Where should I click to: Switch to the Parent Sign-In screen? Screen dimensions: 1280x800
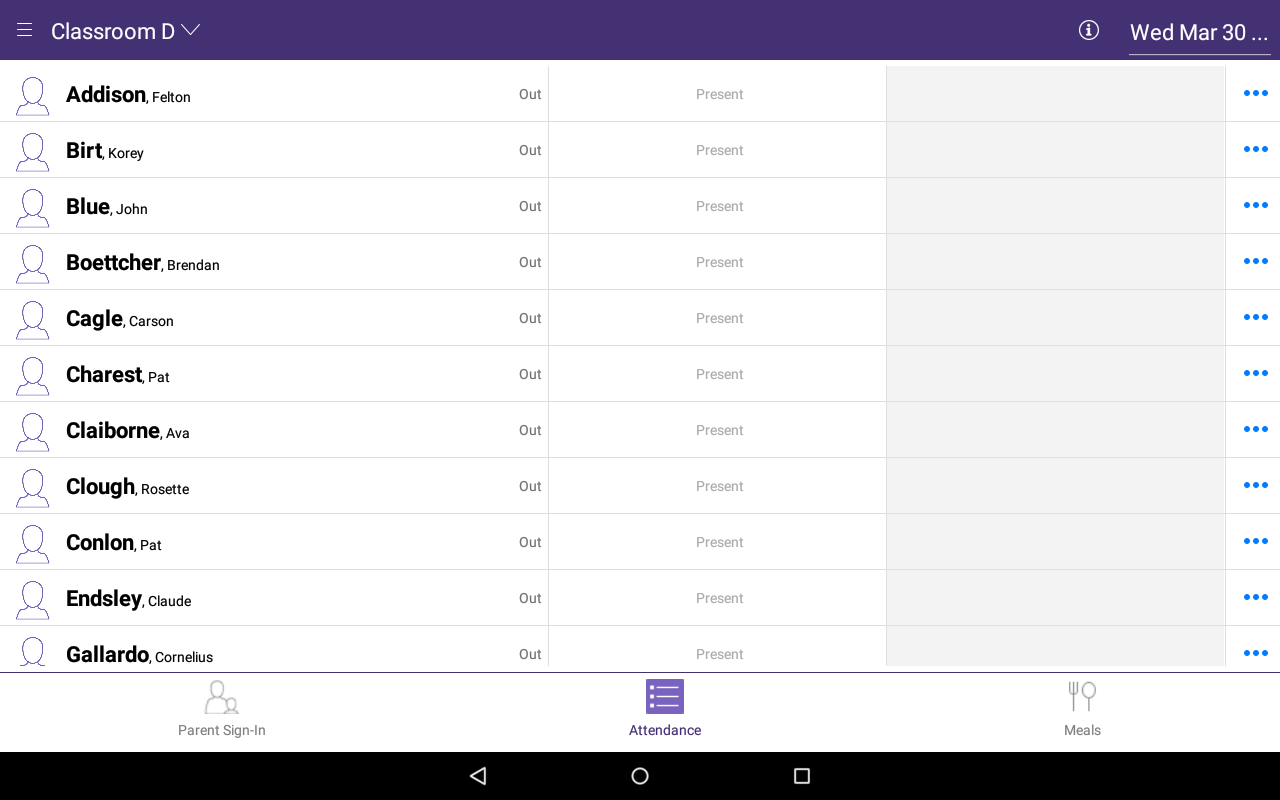(221, 709)
